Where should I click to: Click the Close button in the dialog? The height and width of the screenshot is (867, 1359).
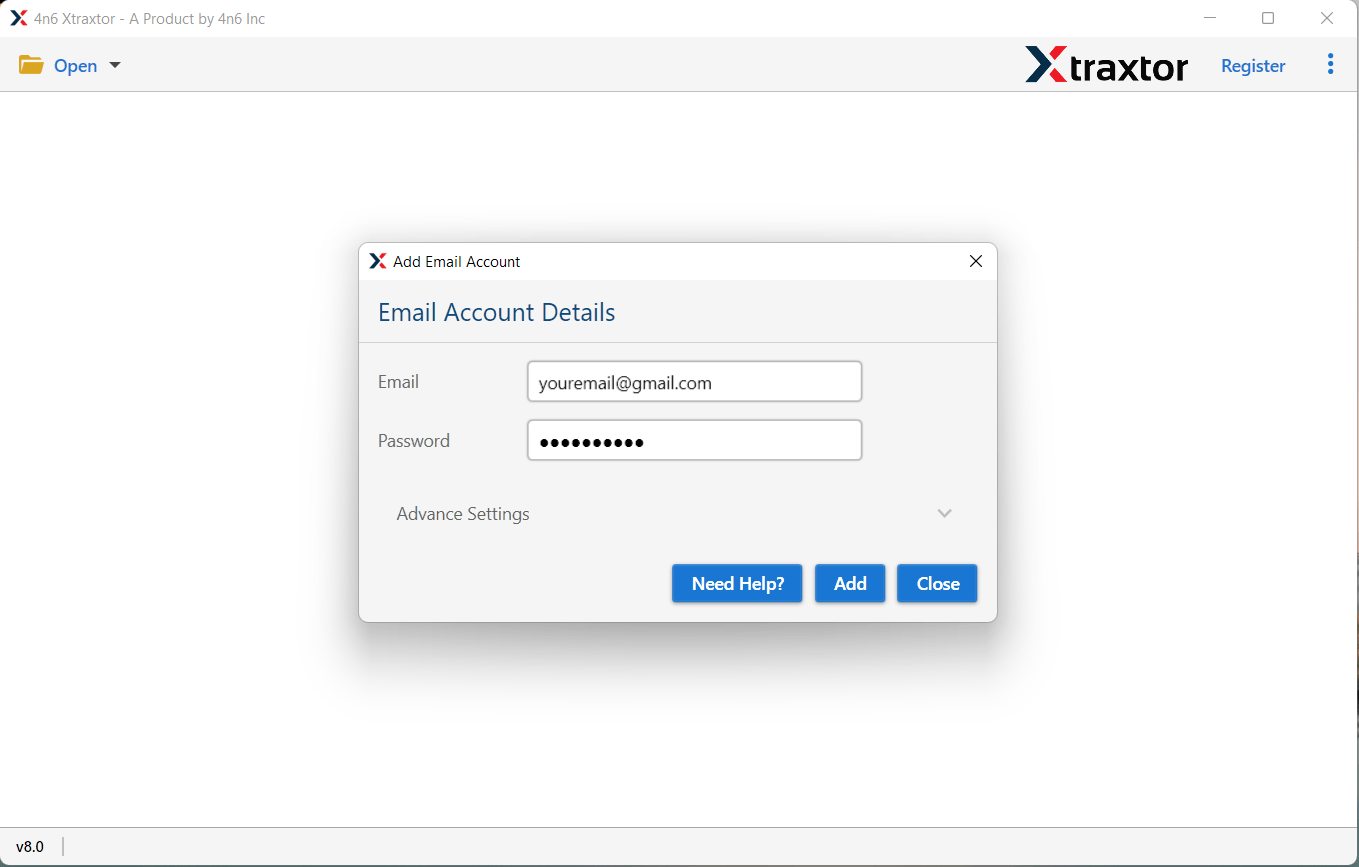click(936, 583)
